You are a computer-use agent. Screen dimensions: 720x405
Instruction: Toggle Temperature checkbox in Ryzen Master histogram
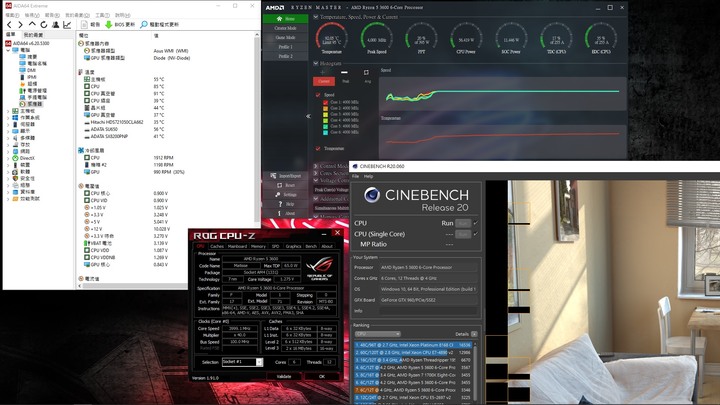(318, 148)
